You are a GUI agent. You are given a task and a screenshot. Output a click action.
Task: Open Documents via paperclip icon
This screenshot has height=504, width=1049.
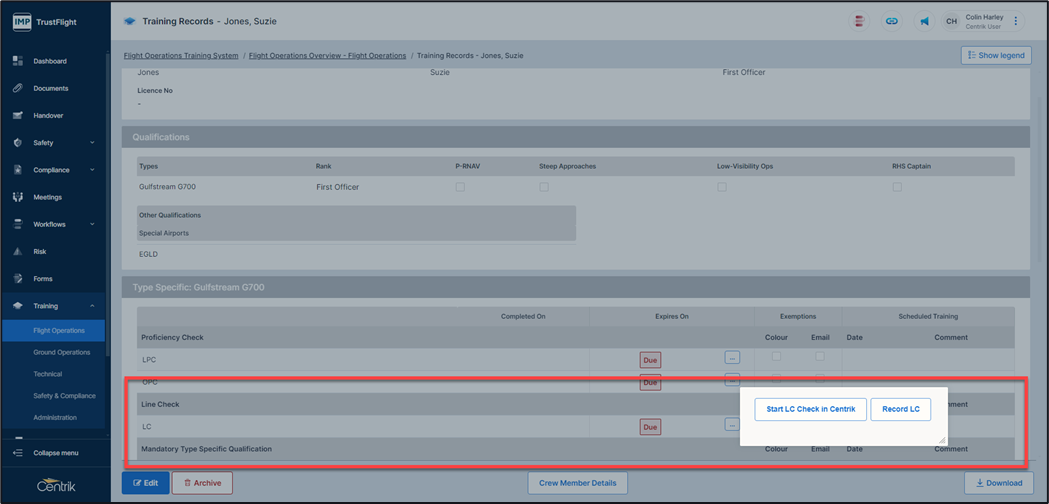18,88
